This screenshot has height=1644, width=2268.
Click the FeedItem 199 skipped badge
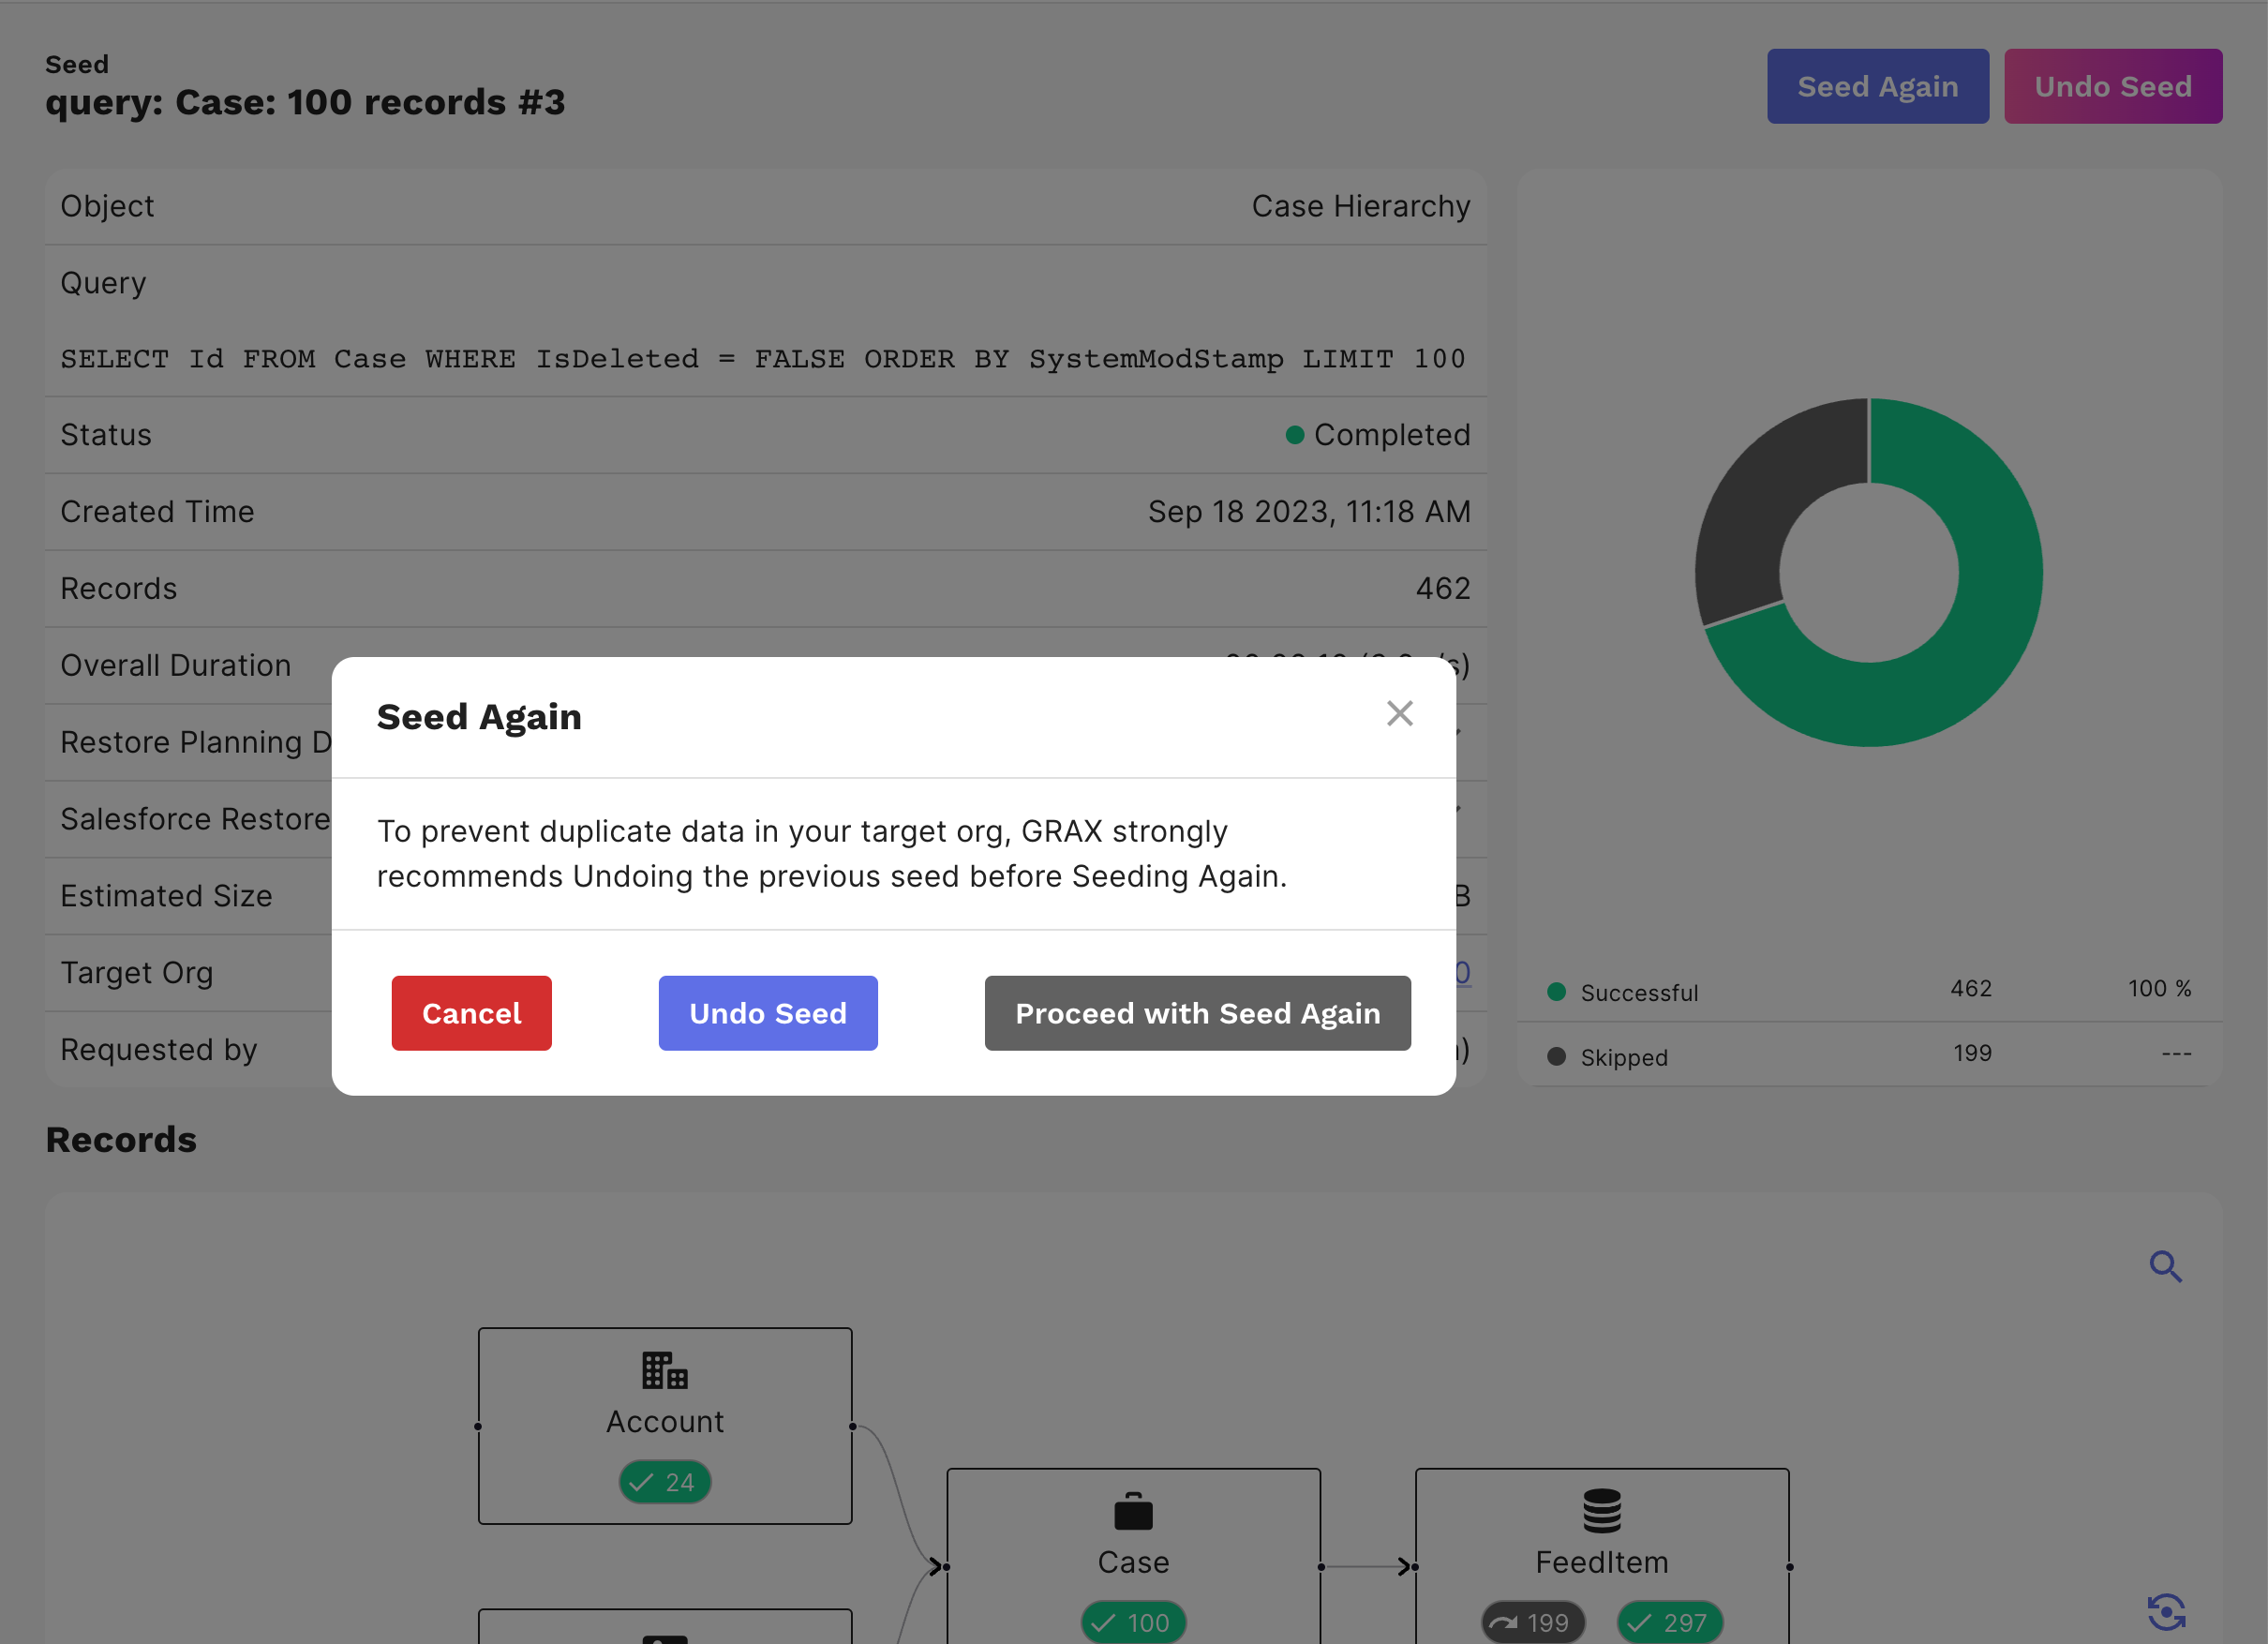(x=1532, y=1622)
